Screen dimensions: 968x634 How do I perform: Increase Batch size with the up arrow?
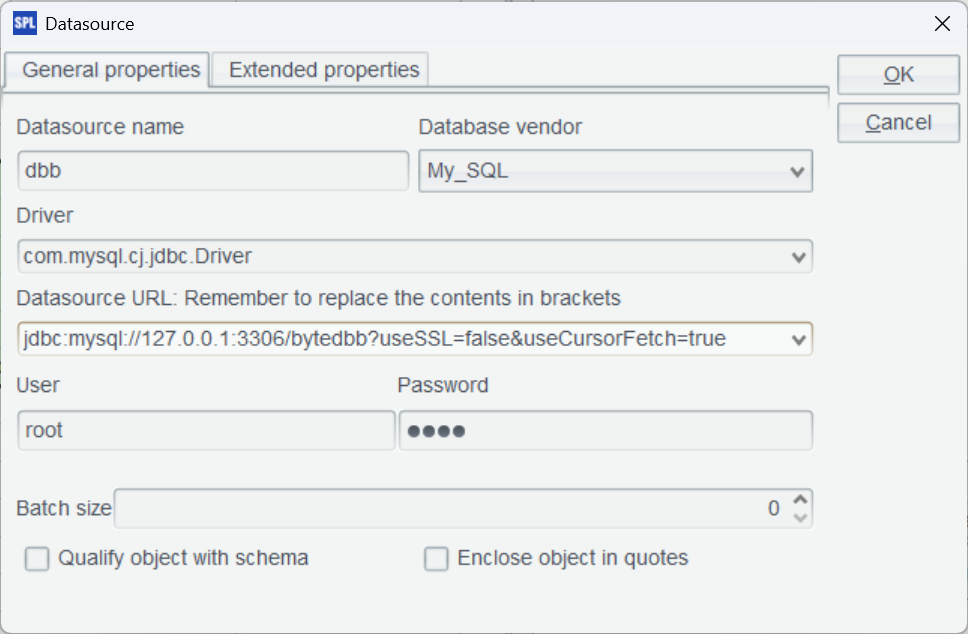pyautogui.click(x=800, y=500)
